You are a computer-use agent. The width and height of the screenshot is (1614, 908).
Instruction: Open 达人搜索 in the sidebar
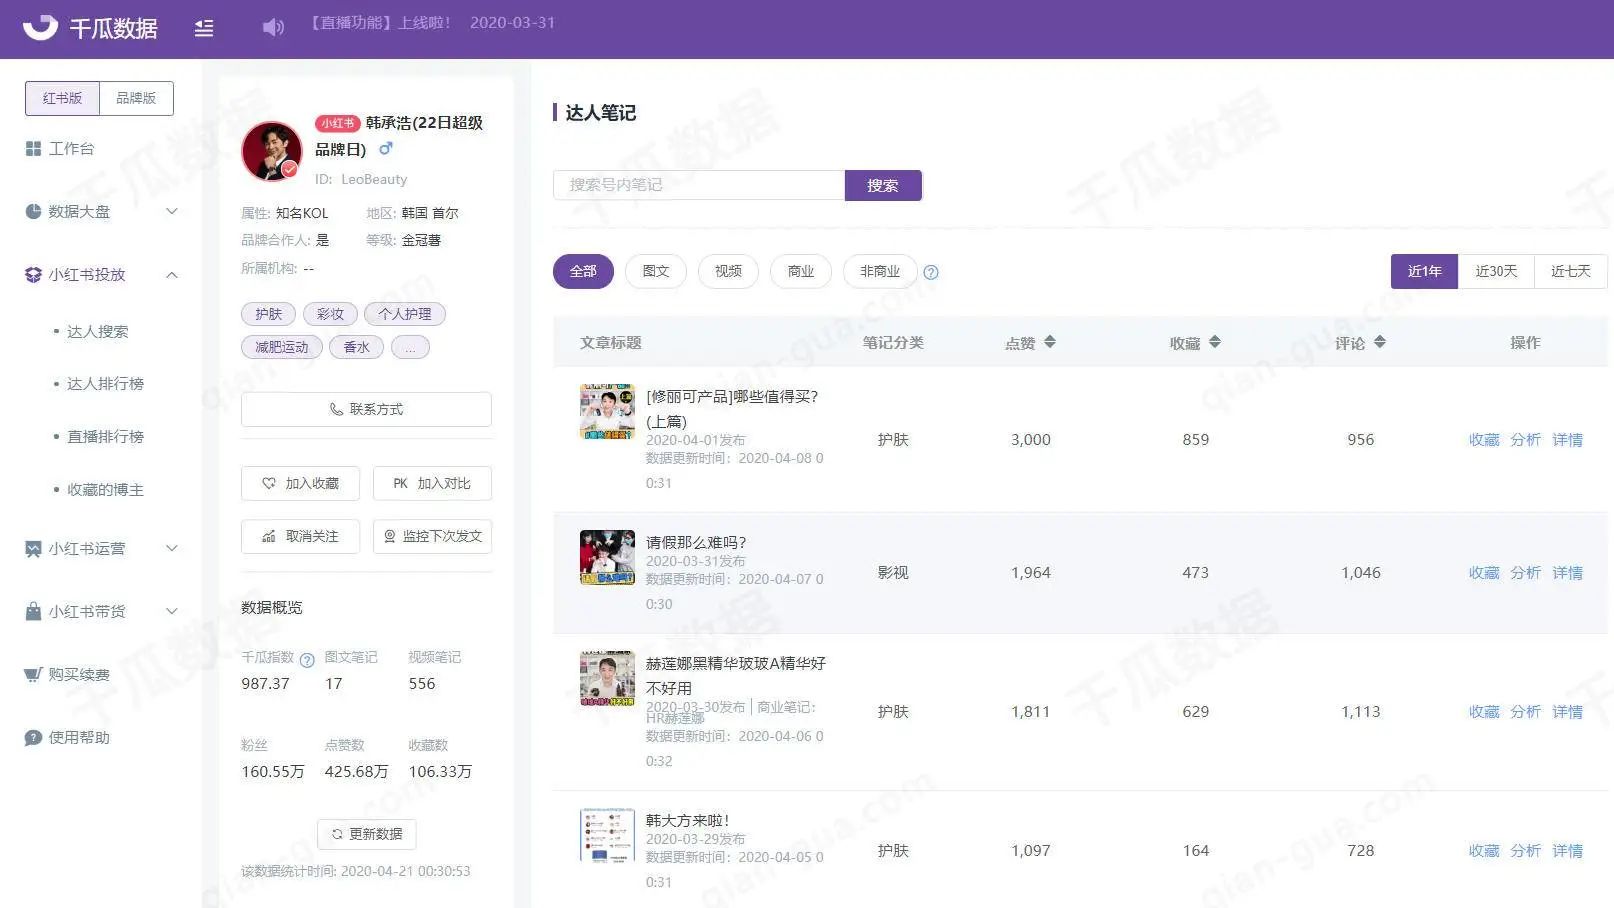97,331
